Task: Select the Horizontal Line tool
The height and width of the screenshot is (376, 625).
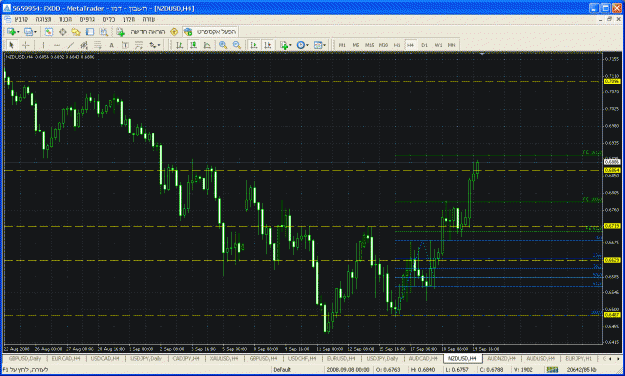Action: click(57, 45)
